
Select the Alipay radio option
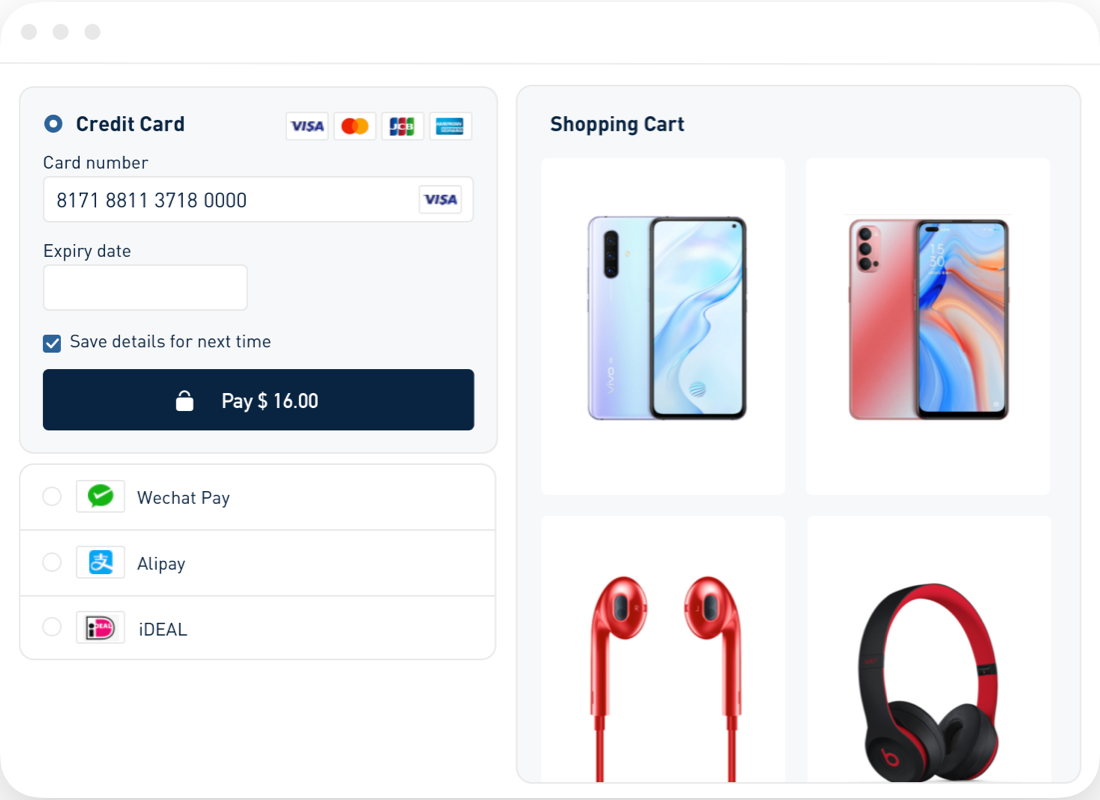(x=52, y=562)
